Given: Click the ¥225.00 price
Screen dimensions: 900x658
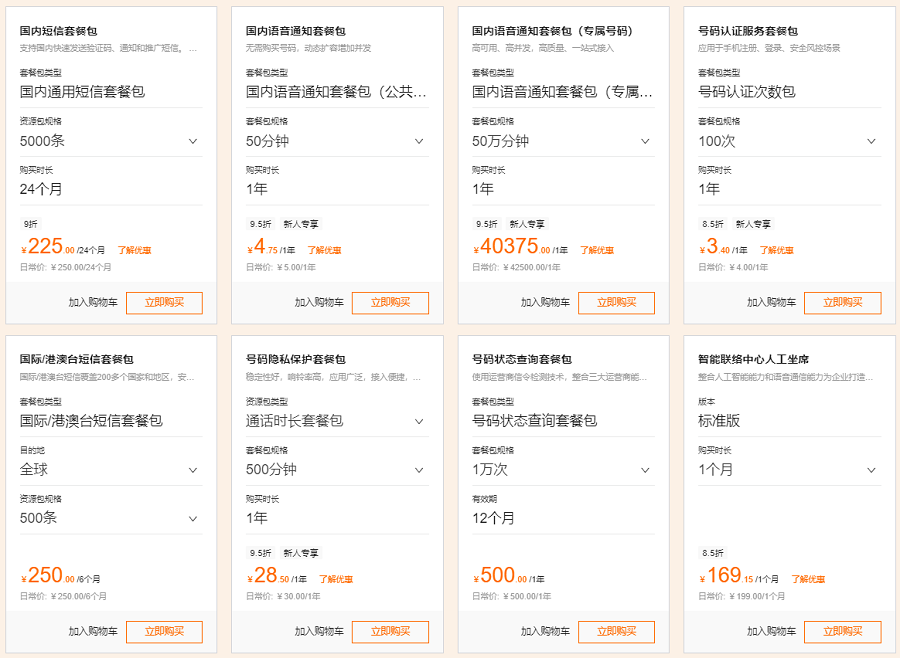Looking at the screenshot, I should (x=48, y=247).
